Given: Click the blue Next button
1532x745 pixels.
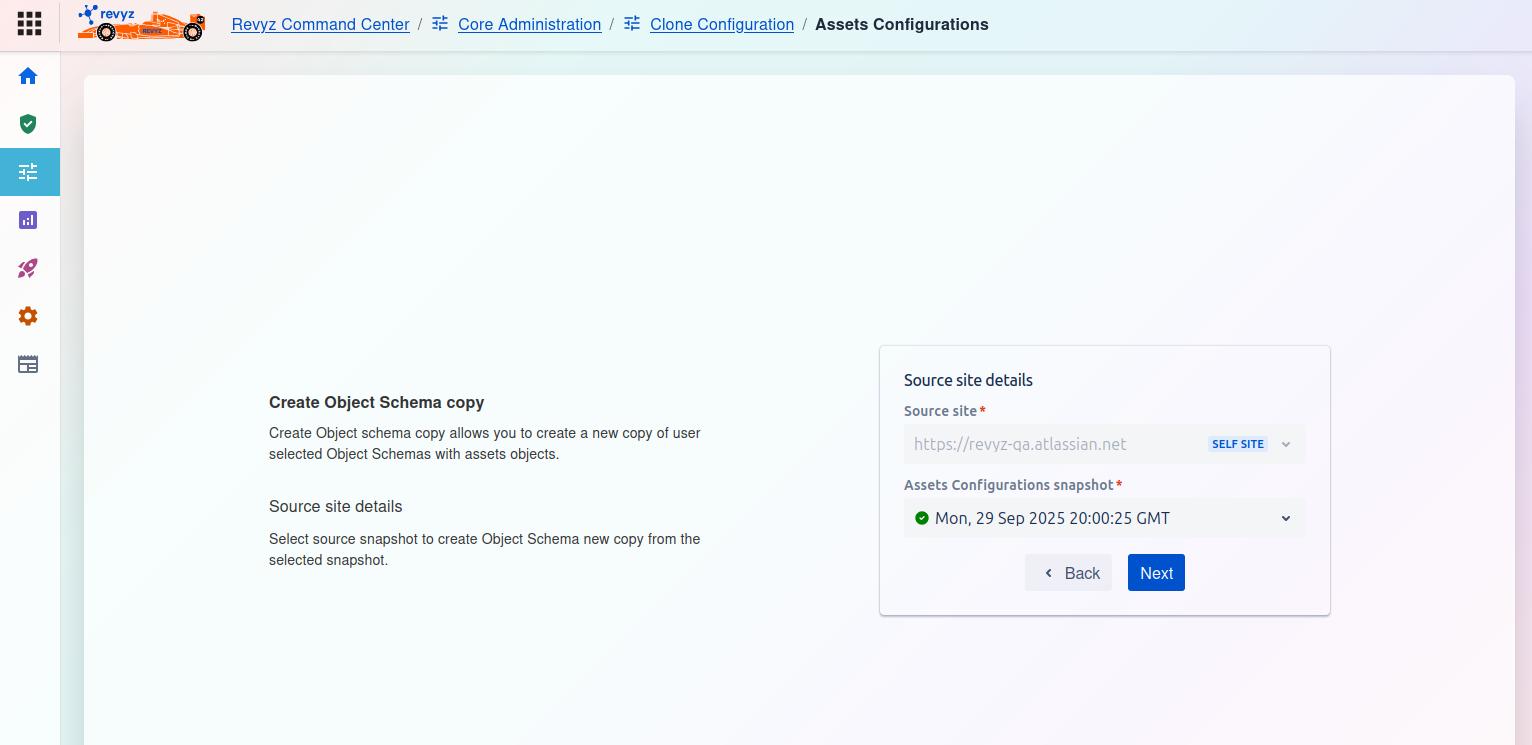Looking at the screenshot, I should pyautogui.click(x=1156, y=573).
